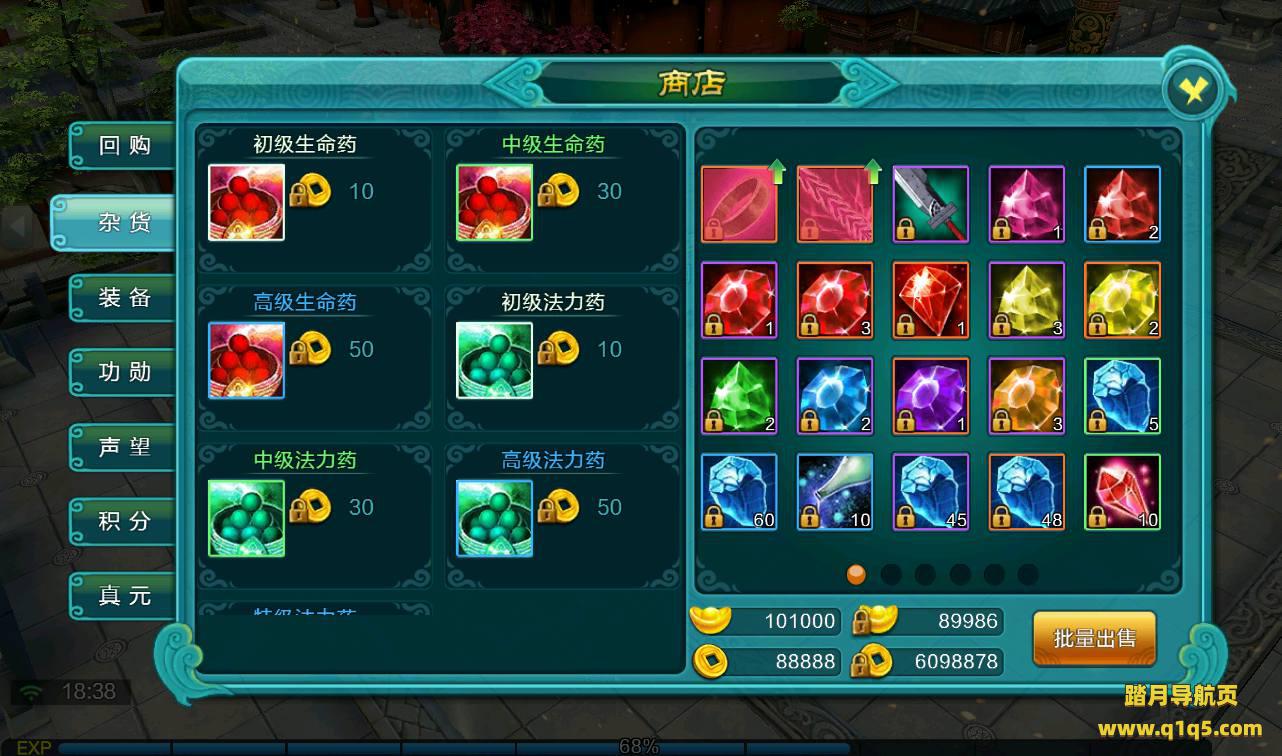Choose the 高级法力药 green potion icon
Screen dimensions: 1282x756
[494, 518]
